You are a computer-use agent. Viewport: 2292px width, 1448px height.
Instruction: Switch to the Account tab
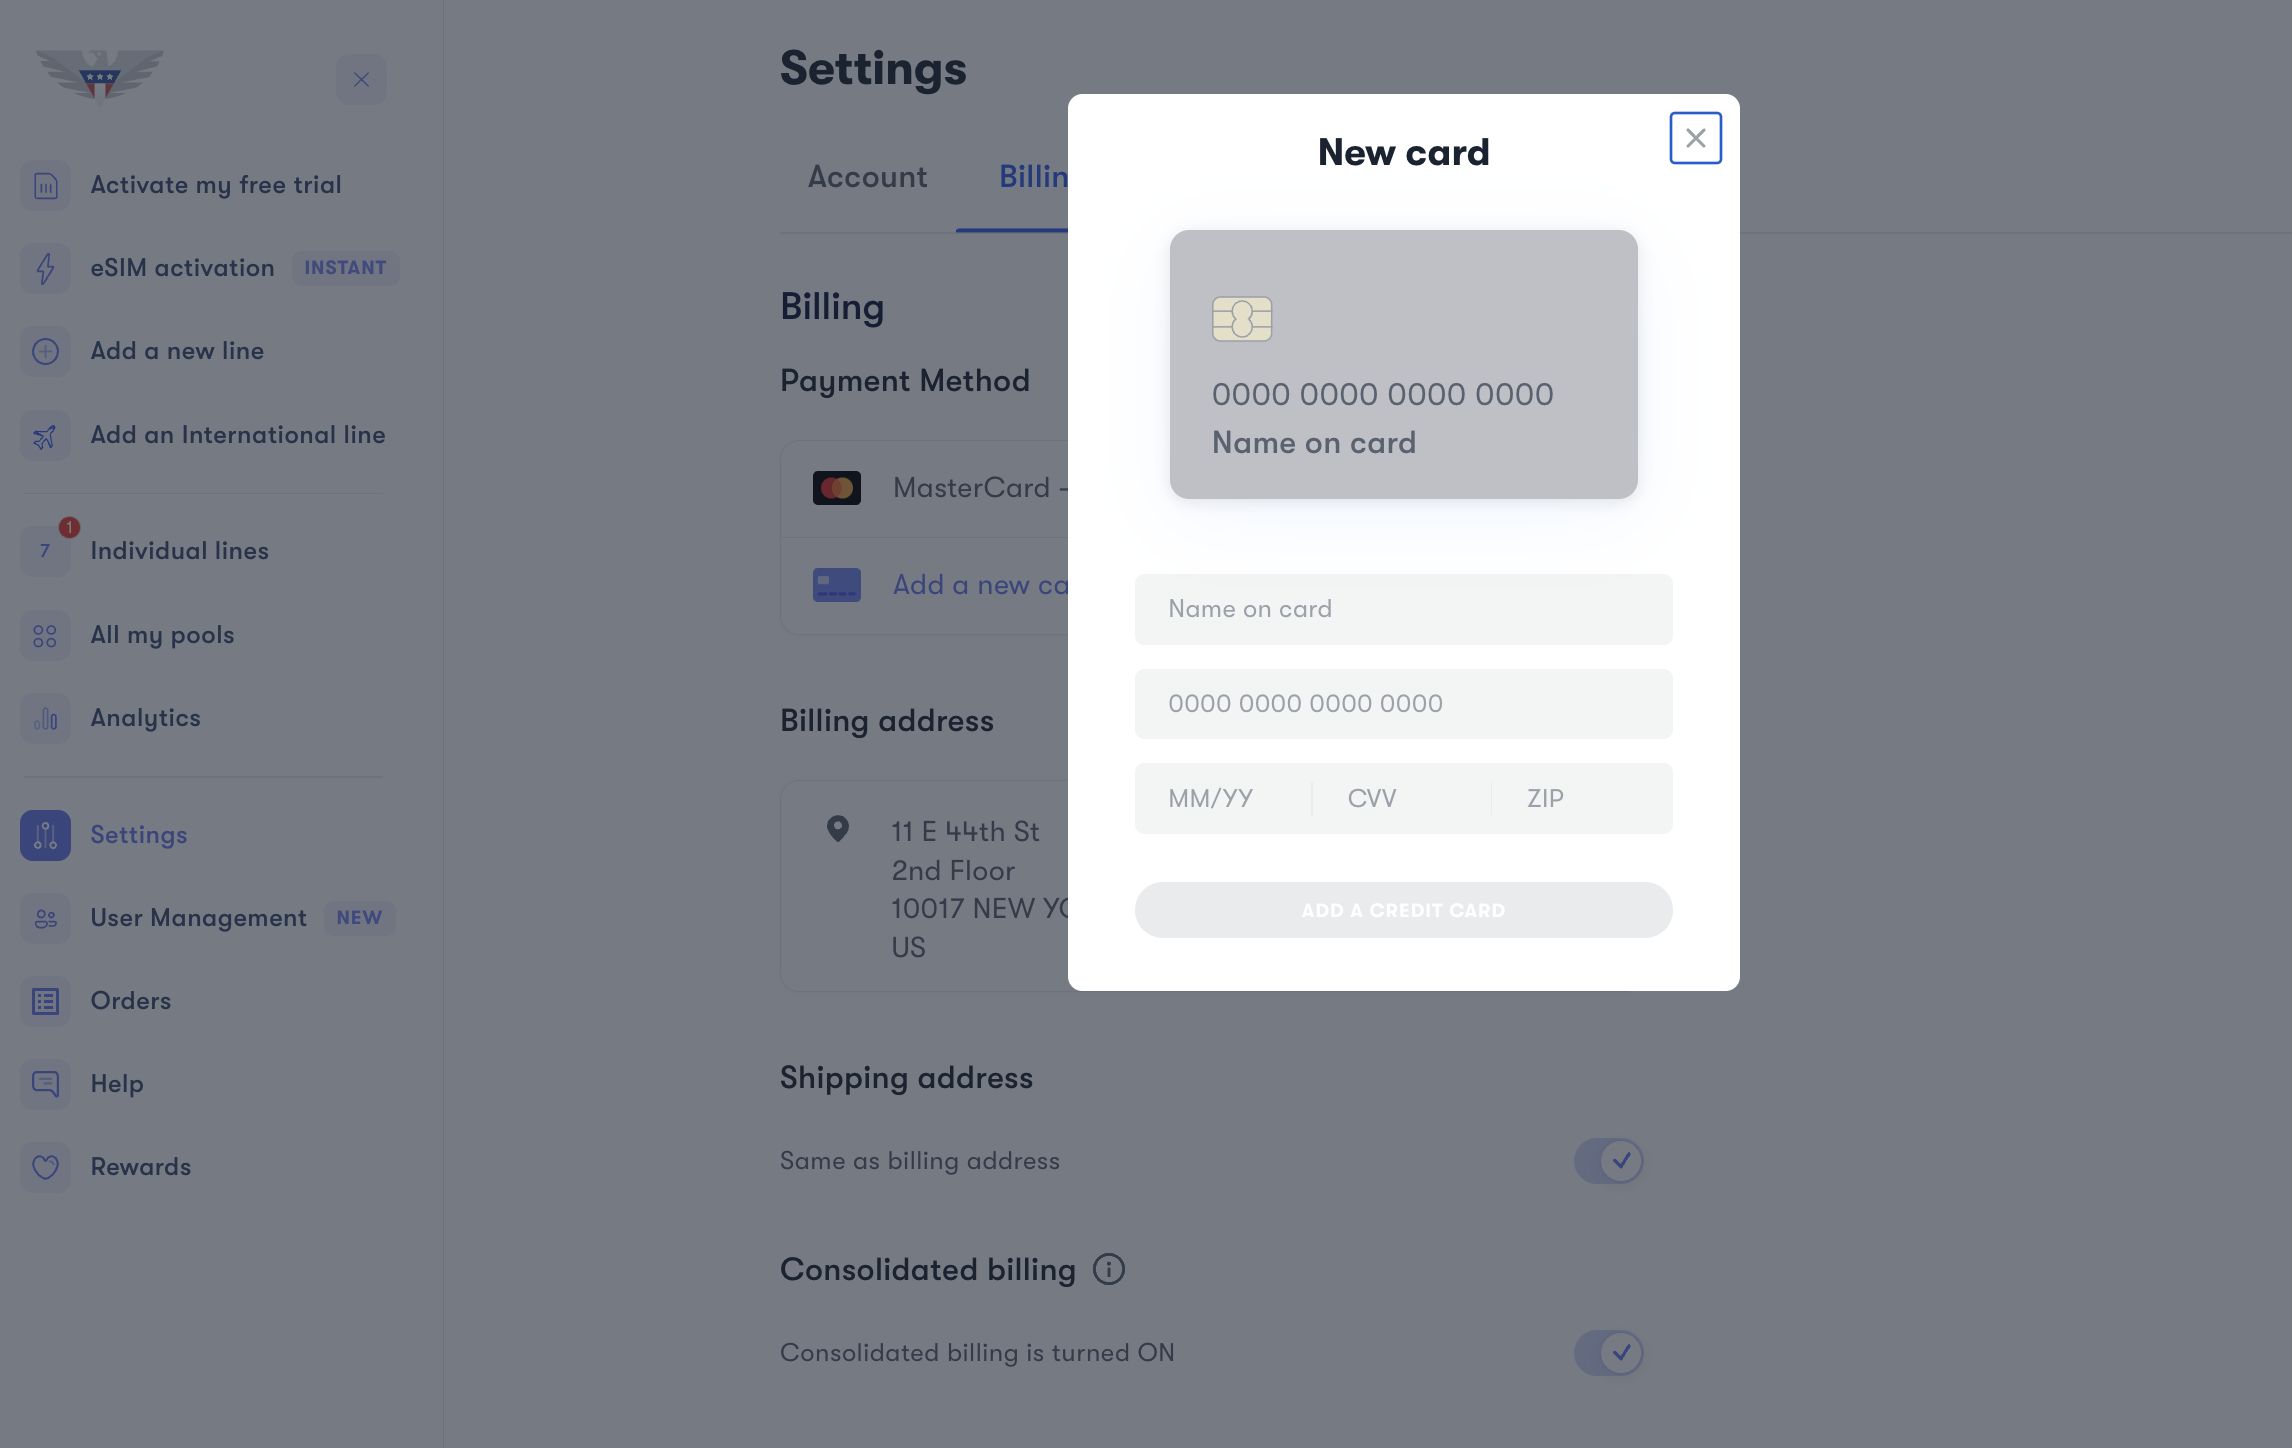coord(867,177)
